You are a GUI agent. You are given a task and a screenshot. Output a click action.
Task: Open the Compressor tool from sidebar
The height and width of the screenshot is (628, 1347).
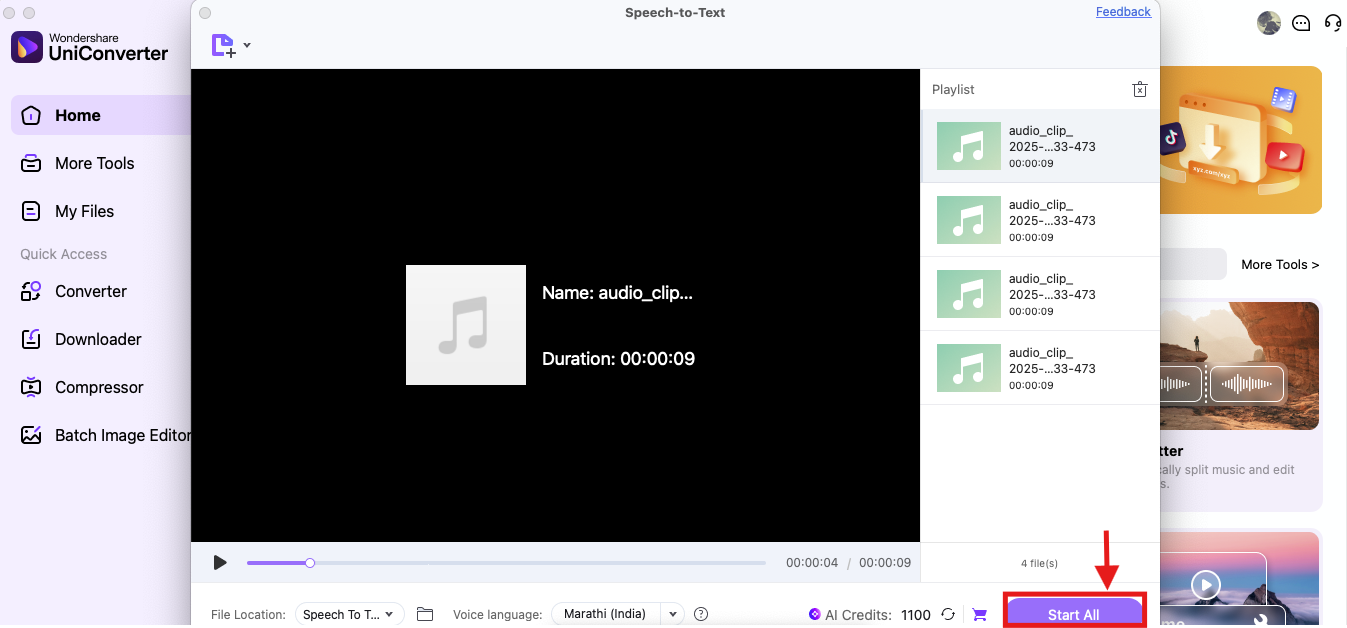tap(100, 387)
